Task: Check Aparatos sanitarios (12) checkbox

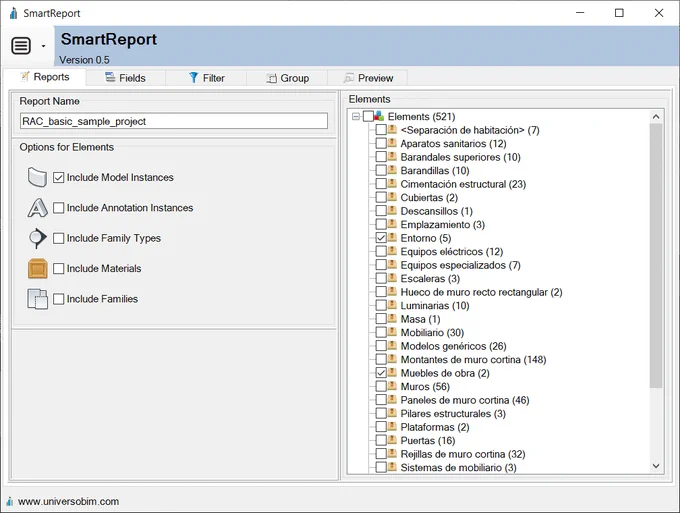Action: [x=381, y=143]
